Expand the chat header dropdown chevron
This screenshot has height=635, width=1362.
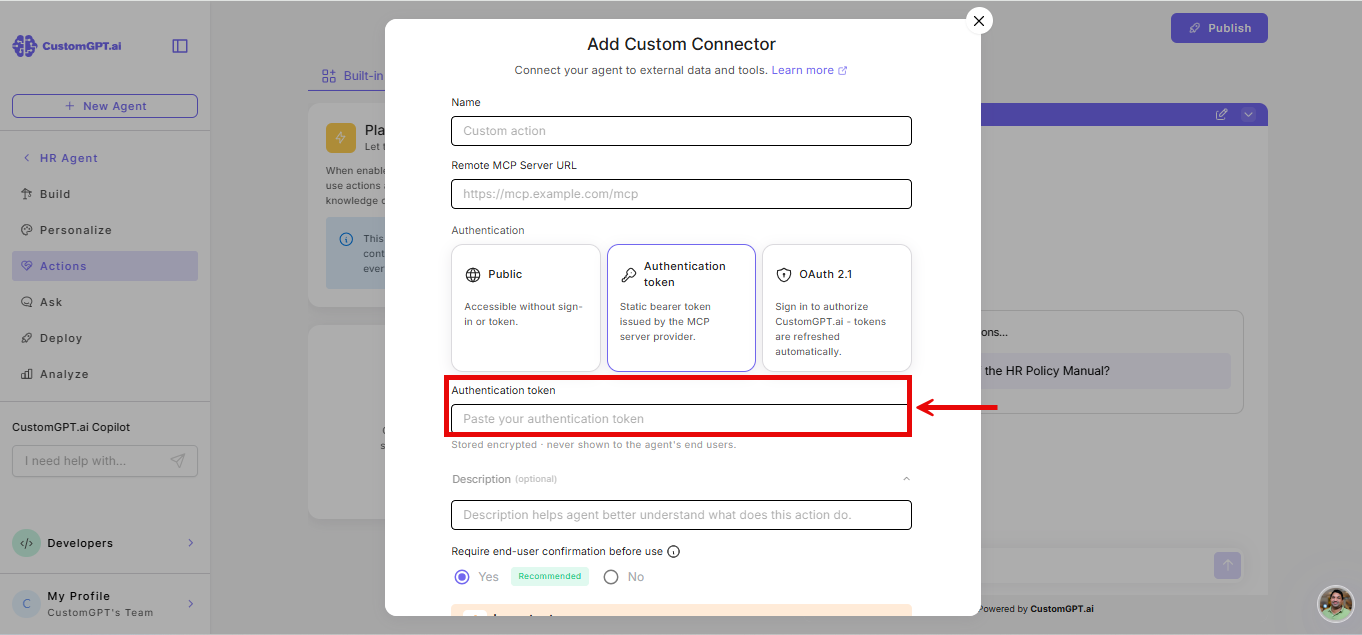1248,114
